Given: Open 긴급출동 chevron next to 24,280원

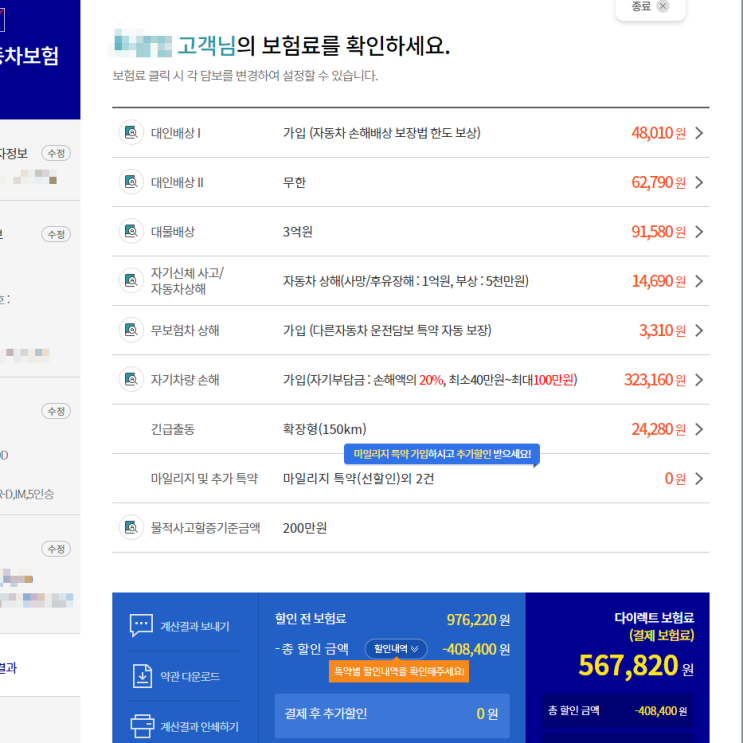Looking at the screenshot, I should click(x=699, y=429).
